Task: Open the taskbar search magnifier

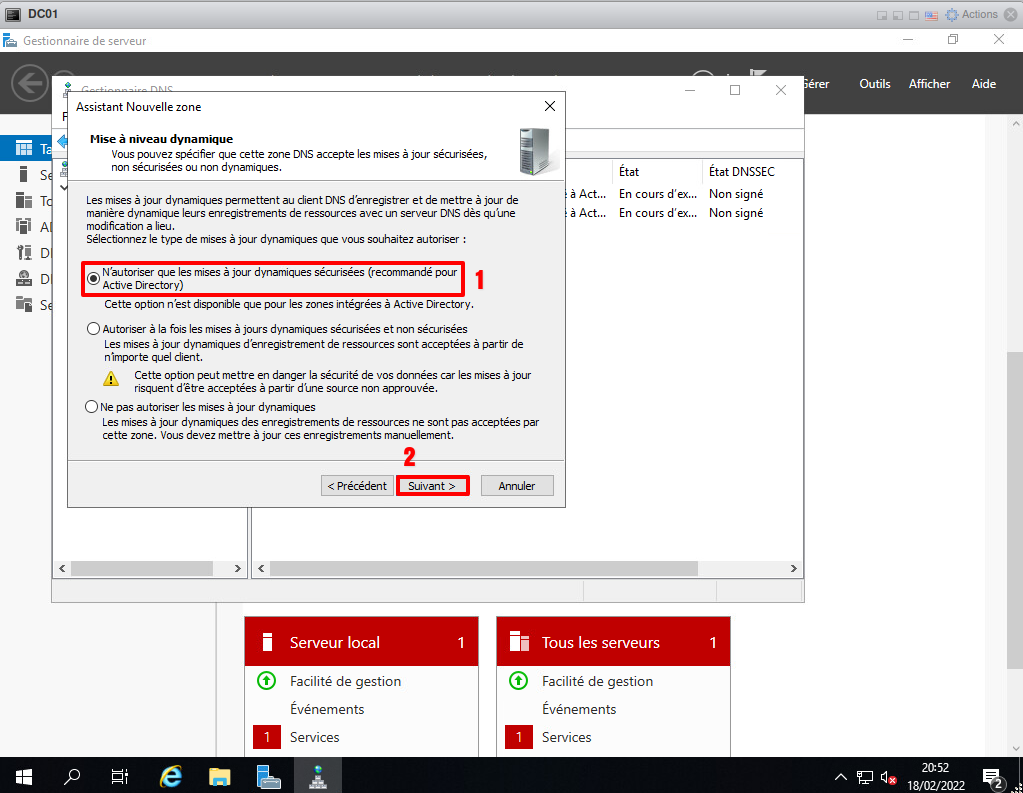Action: point(72,776)
